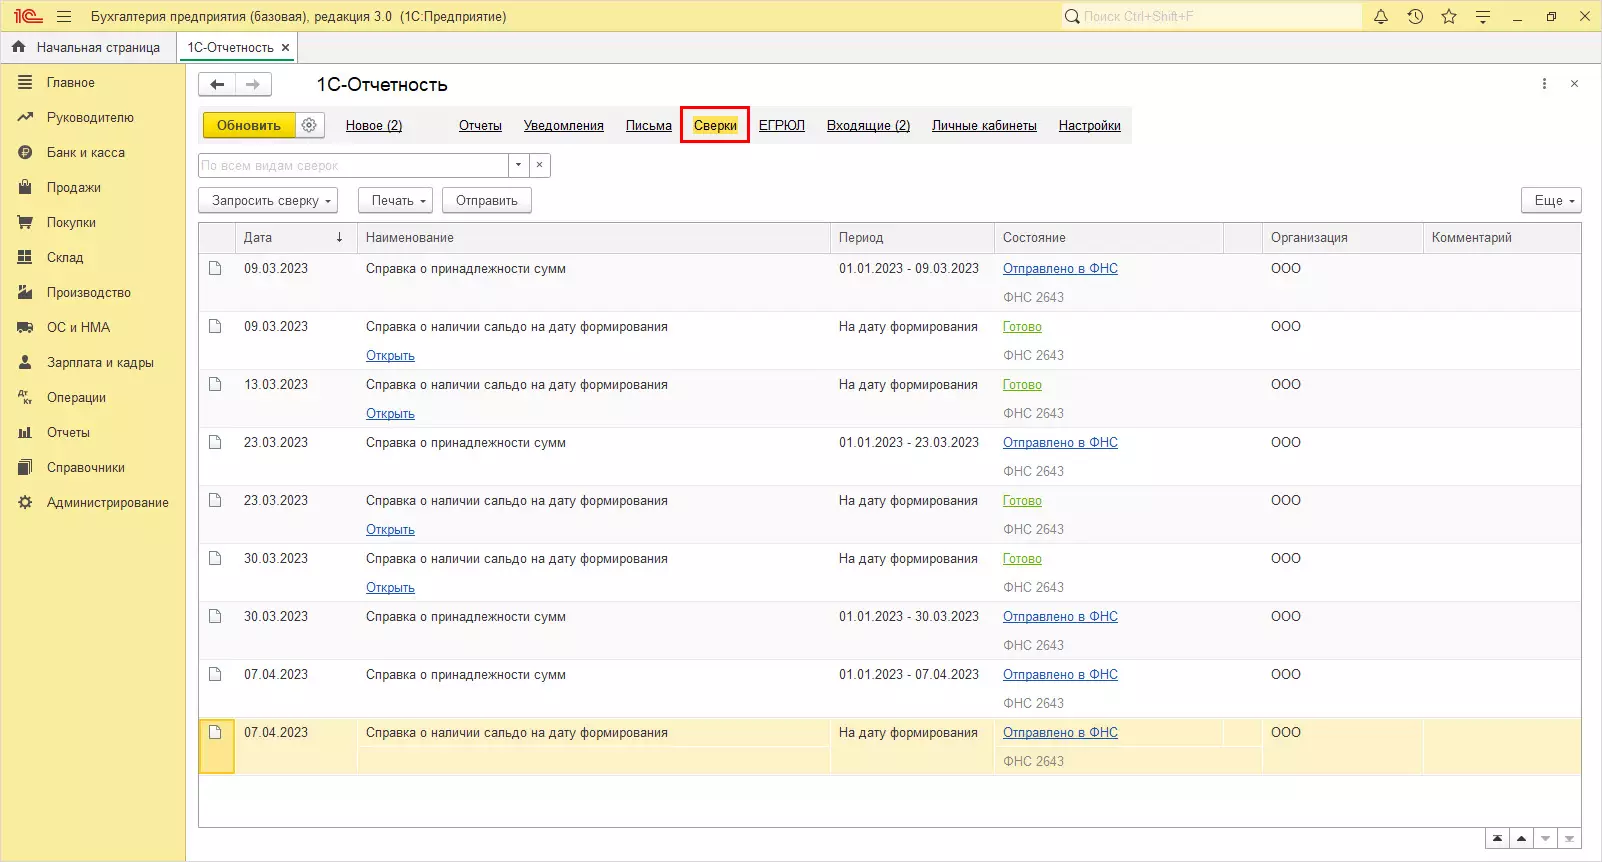
Task: Open the history clock icon
Action: [1415, 17]
